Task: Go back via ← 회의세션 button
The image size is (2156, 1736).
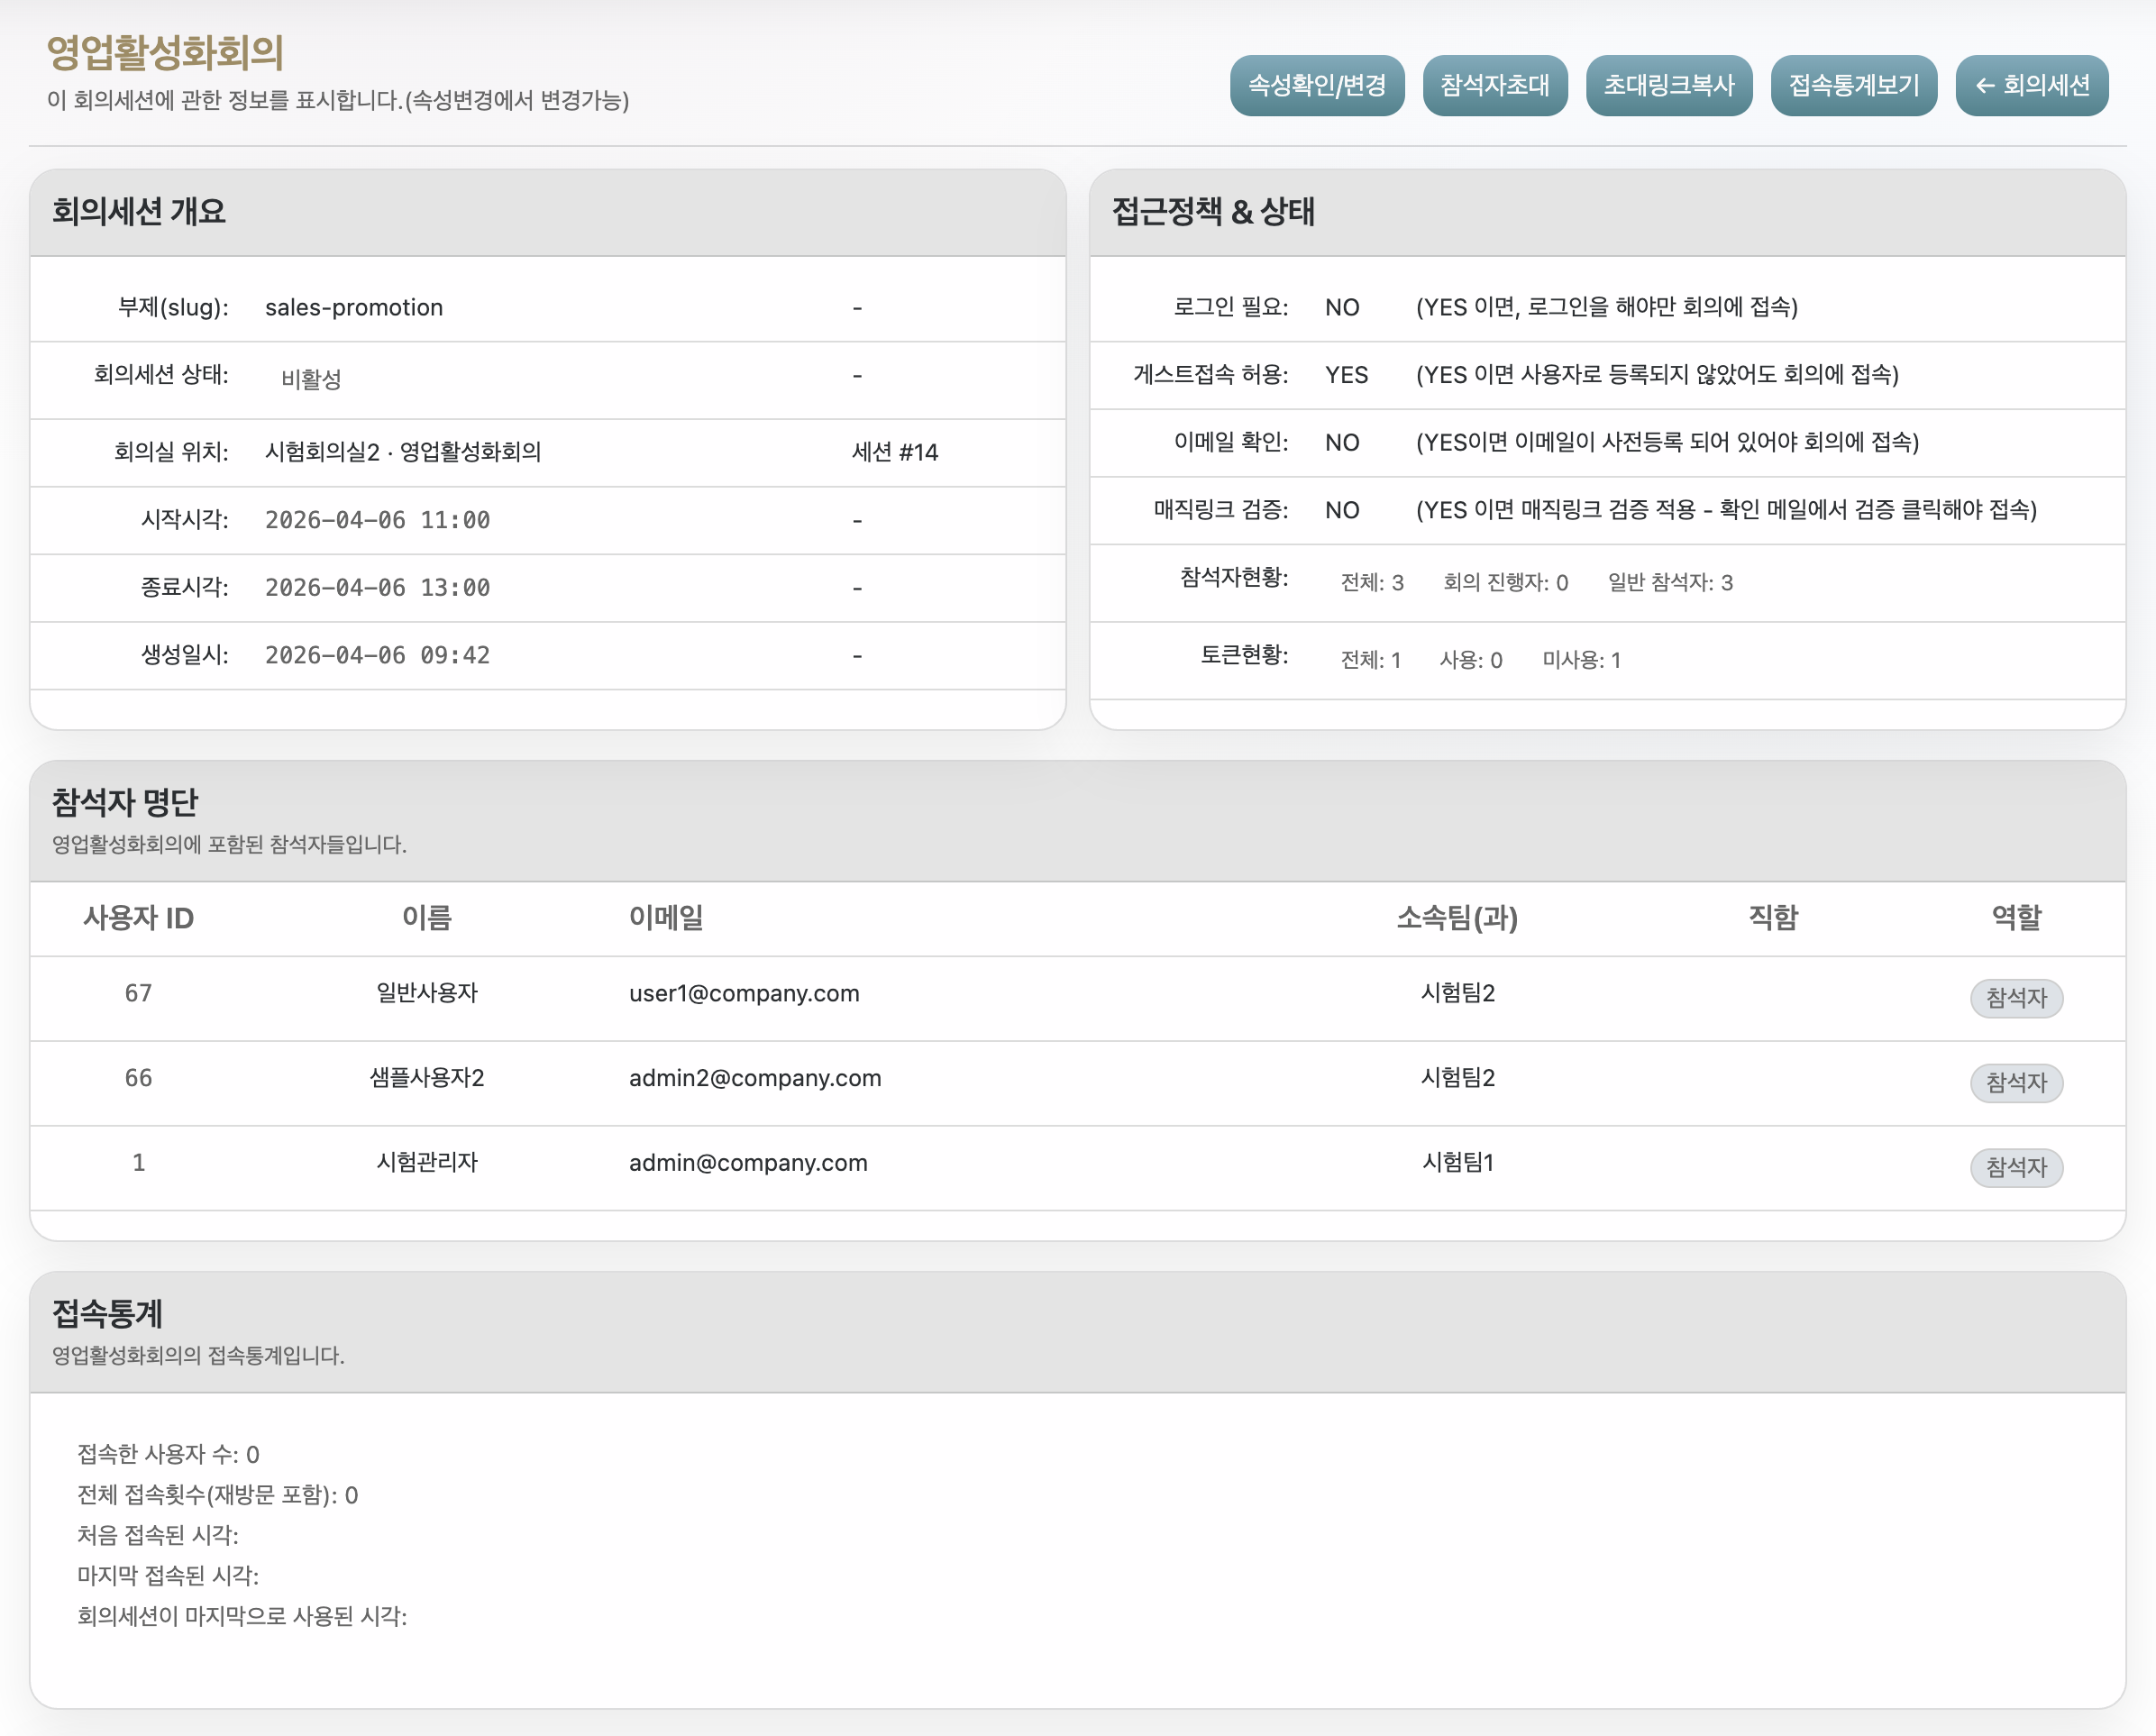Action: pos(2031,86)
